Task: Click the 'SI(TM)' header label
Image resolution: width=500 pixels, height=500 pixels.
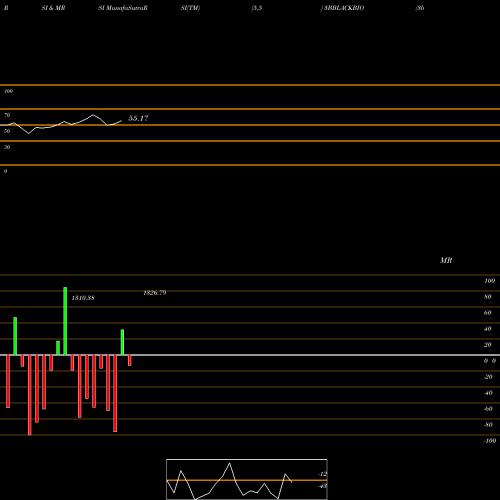Action: pyautogui.click(x=190, y=8)
